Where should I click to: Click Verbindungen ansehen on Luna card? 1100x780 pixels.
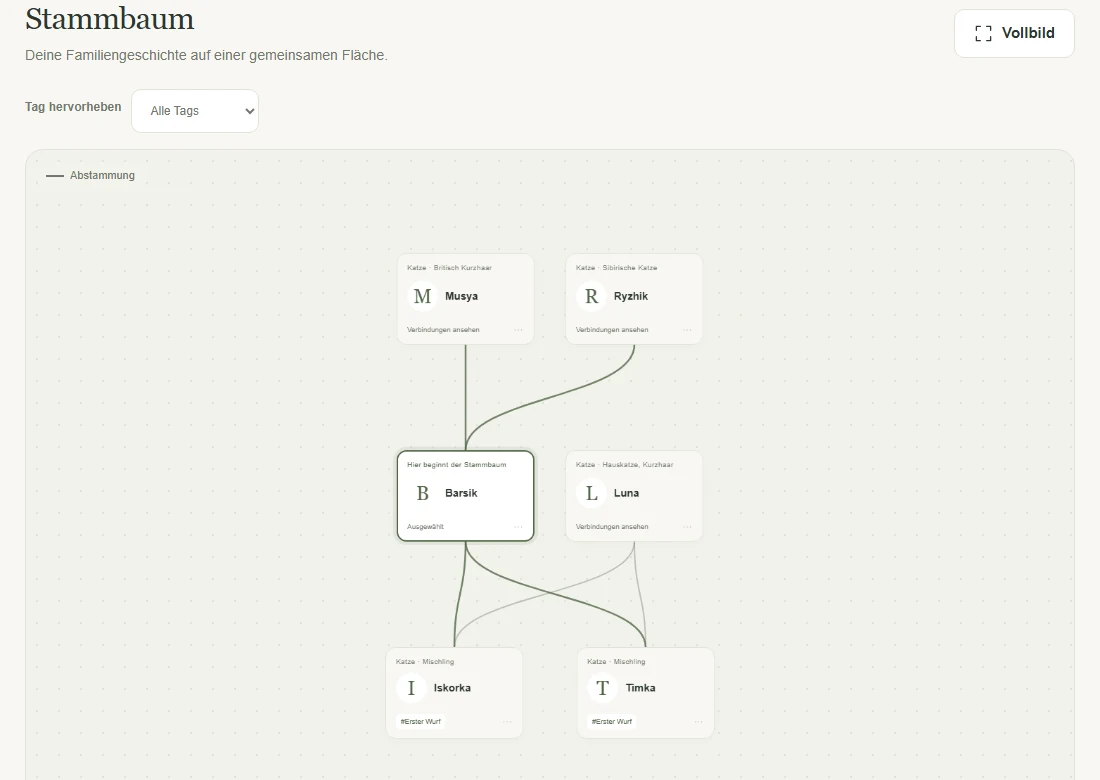coord(612,527)
